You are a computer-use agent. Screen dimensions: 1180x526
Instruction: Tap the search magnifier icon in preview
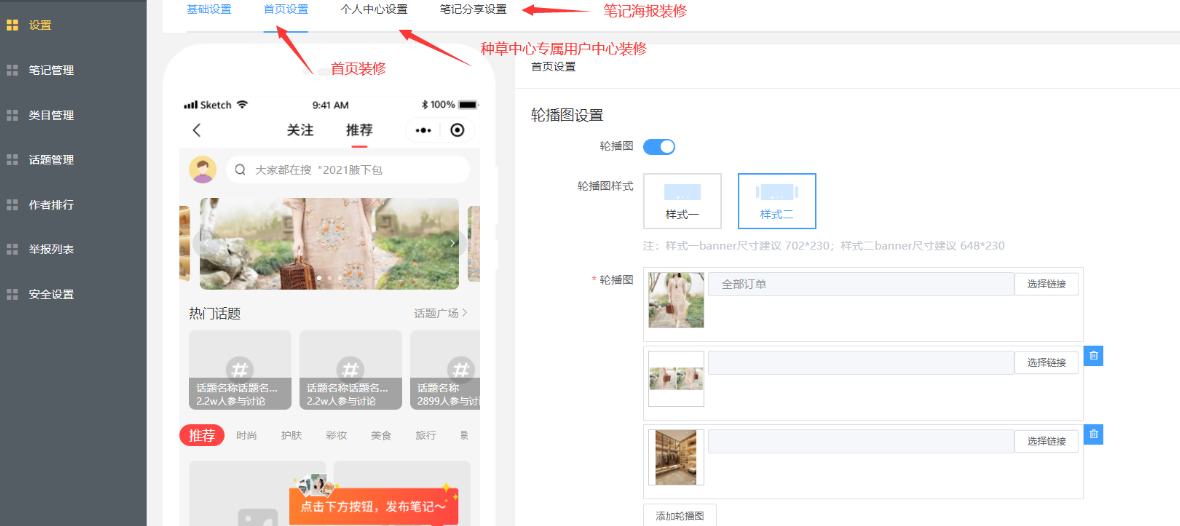pyautogui.click(x=240, y=170)
